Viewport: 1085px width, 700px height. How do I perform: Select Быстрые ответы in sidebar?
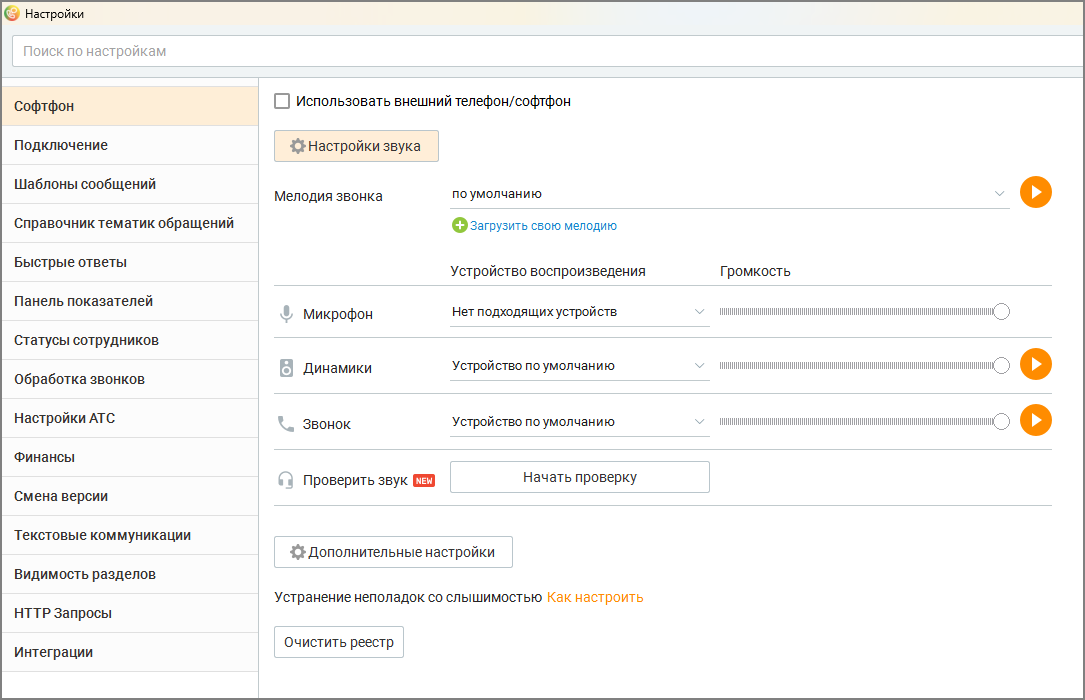[x=130, y=262]
